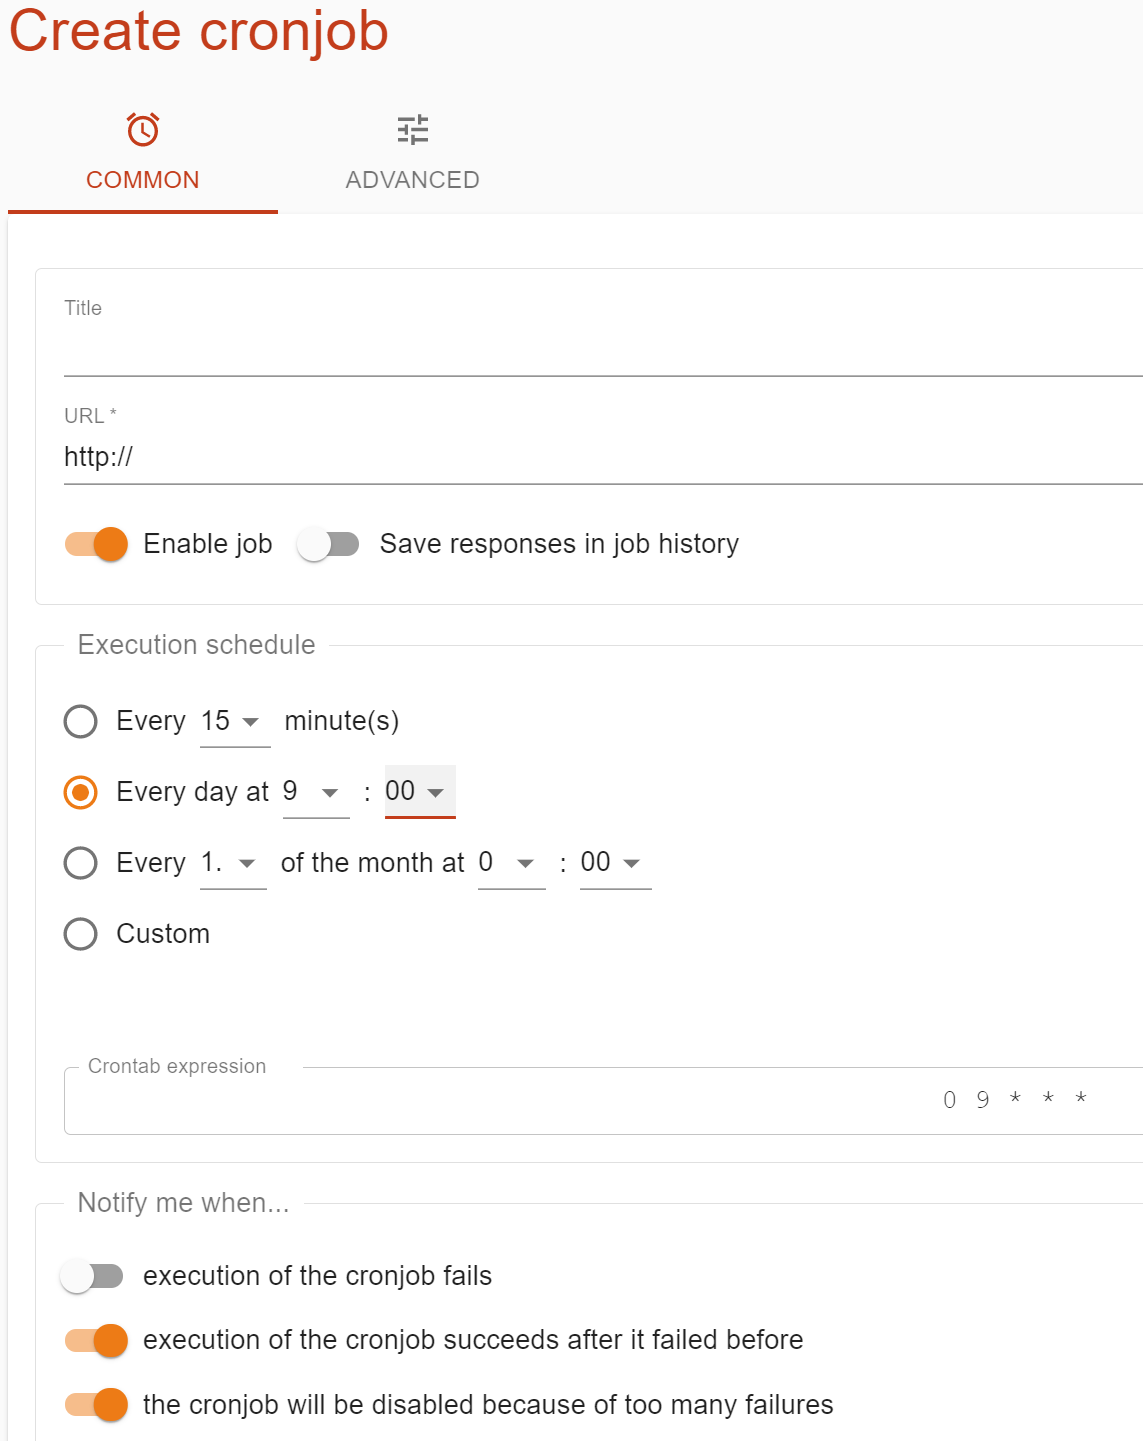Toggle notification for cronjob succeeds after failure
The width and height of the screenshot is (1143, 1441).
click(97, 1340)
